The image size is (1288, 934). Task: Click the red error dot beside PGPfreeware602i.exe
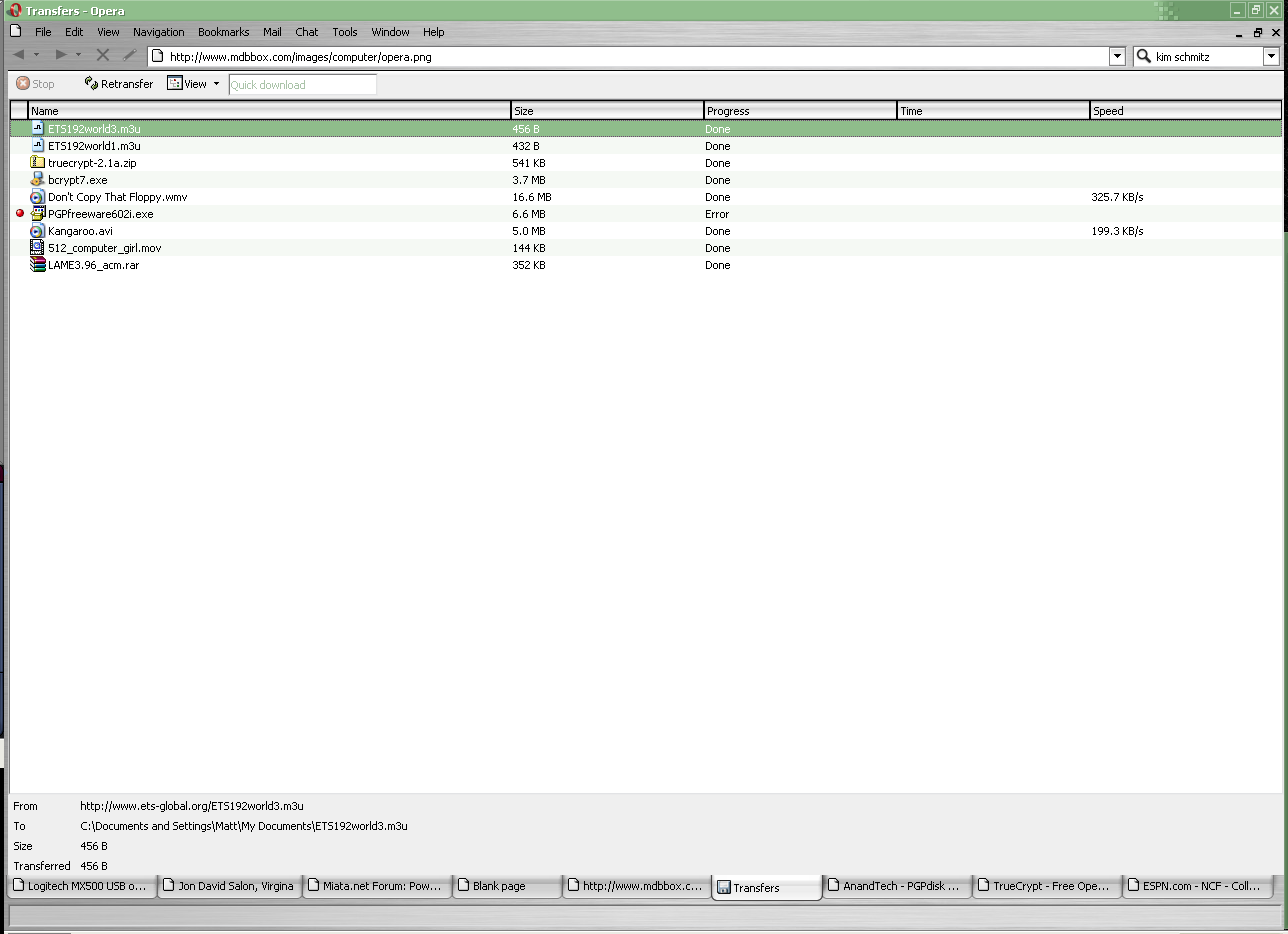point(20,214)
